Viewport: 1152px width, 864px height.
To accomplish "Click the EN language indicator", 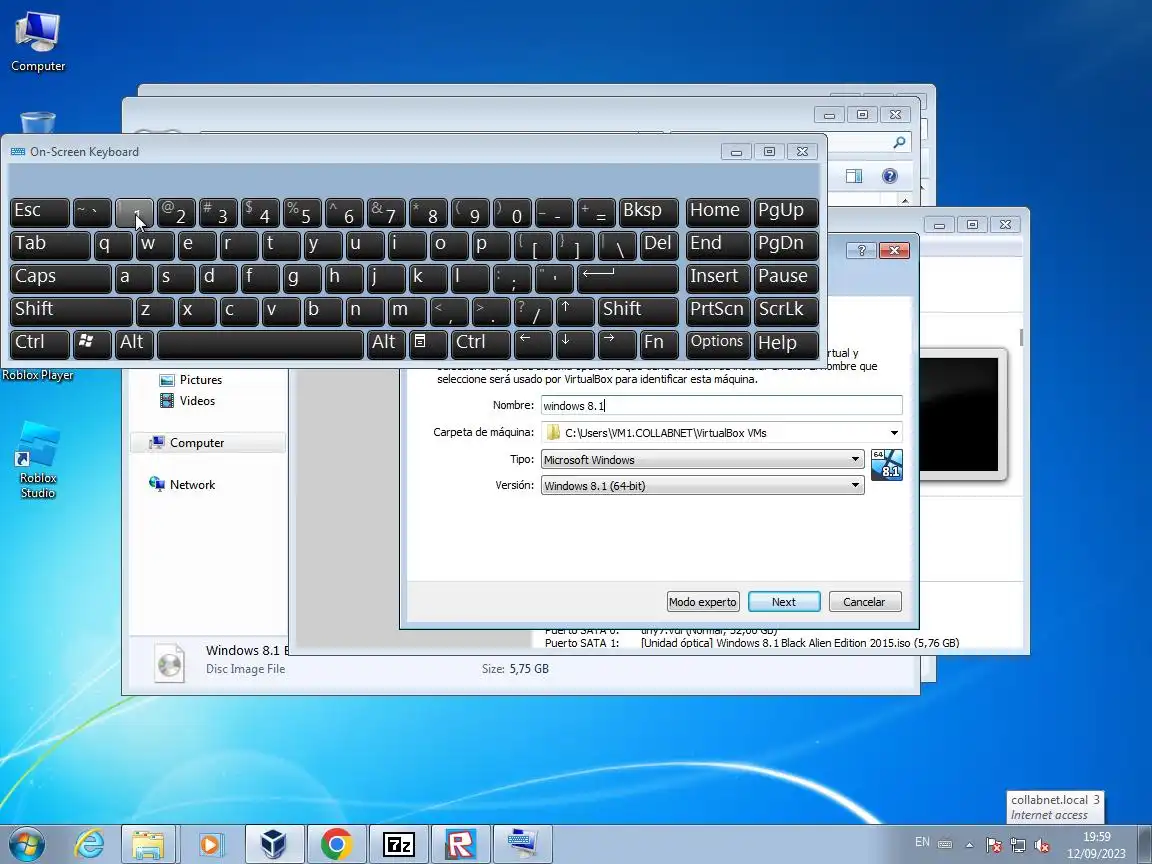I will (x=922, y=842).
